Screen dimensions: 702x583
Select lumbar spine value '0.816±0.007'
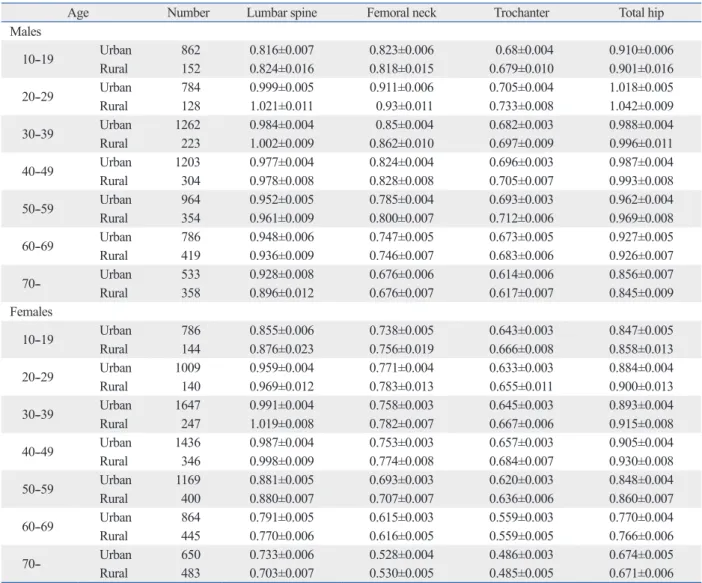[282, 50]
